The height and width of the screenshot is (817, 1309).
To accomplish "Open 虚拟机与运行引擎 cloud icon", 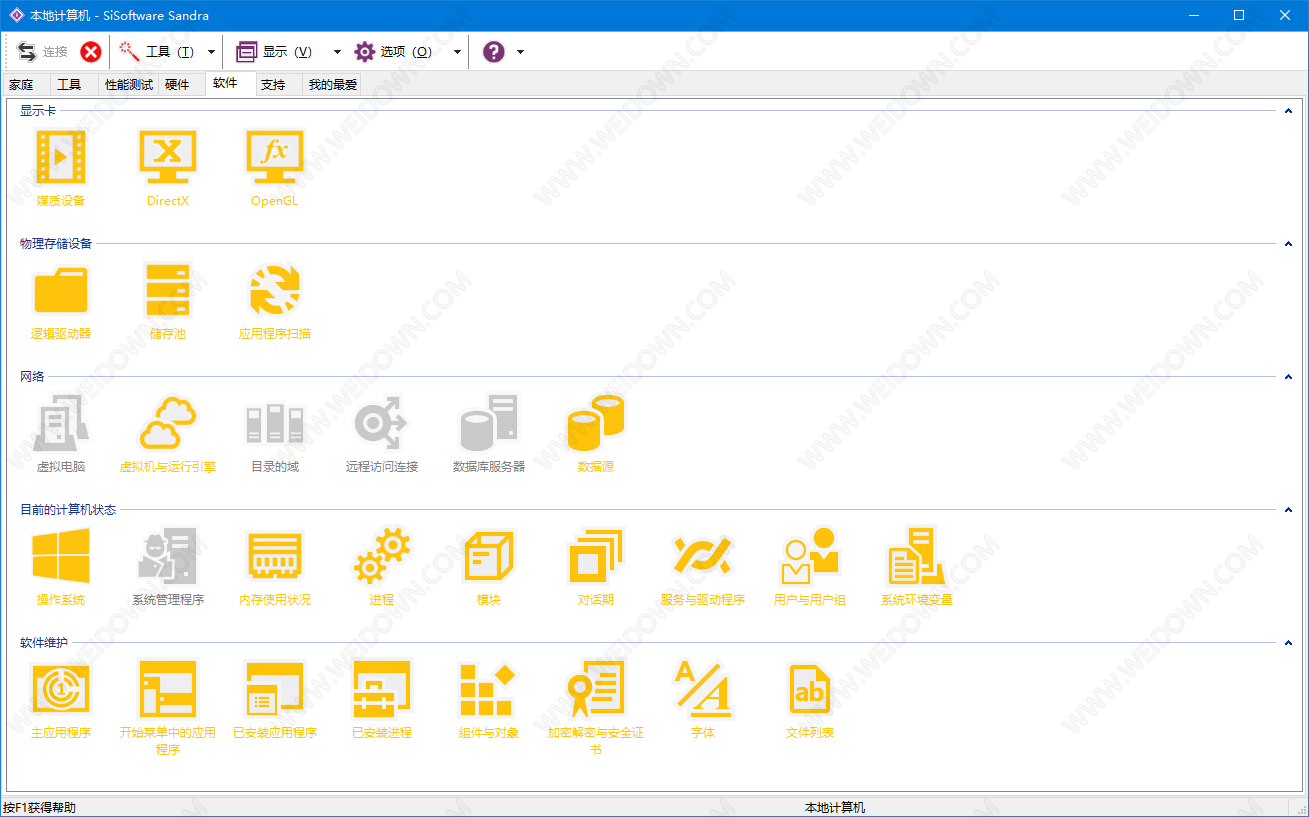I will [x=168, y=423].
